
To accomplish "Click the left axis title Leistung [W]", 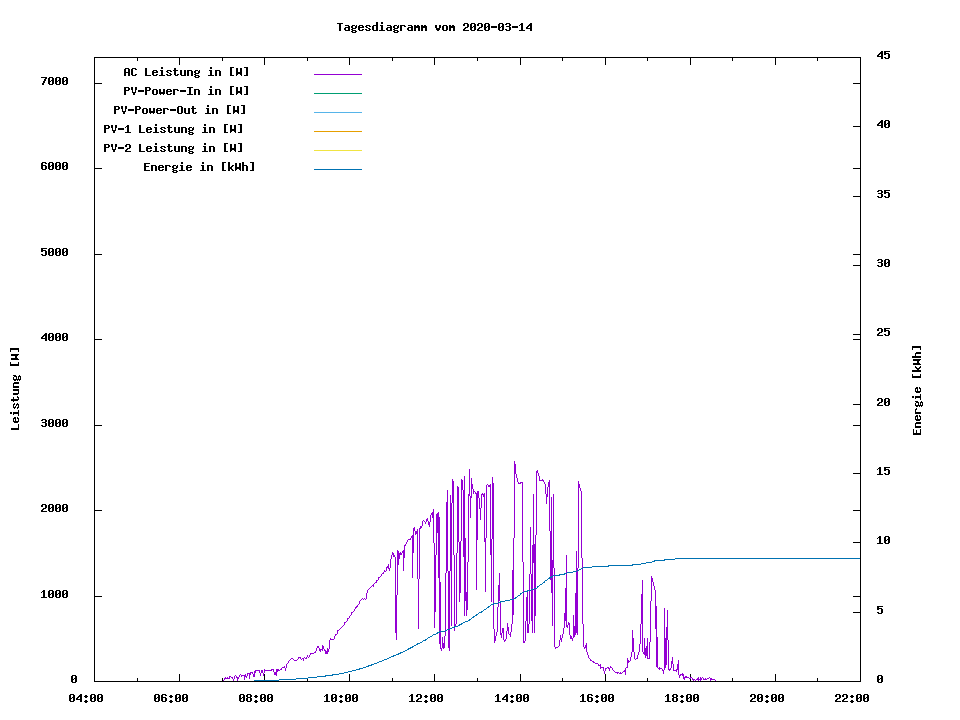I will click(15, 388).
